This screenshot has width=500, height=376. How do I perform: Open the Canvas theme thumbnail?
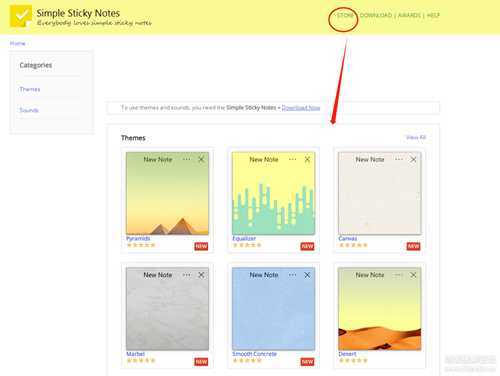[380, 193]
